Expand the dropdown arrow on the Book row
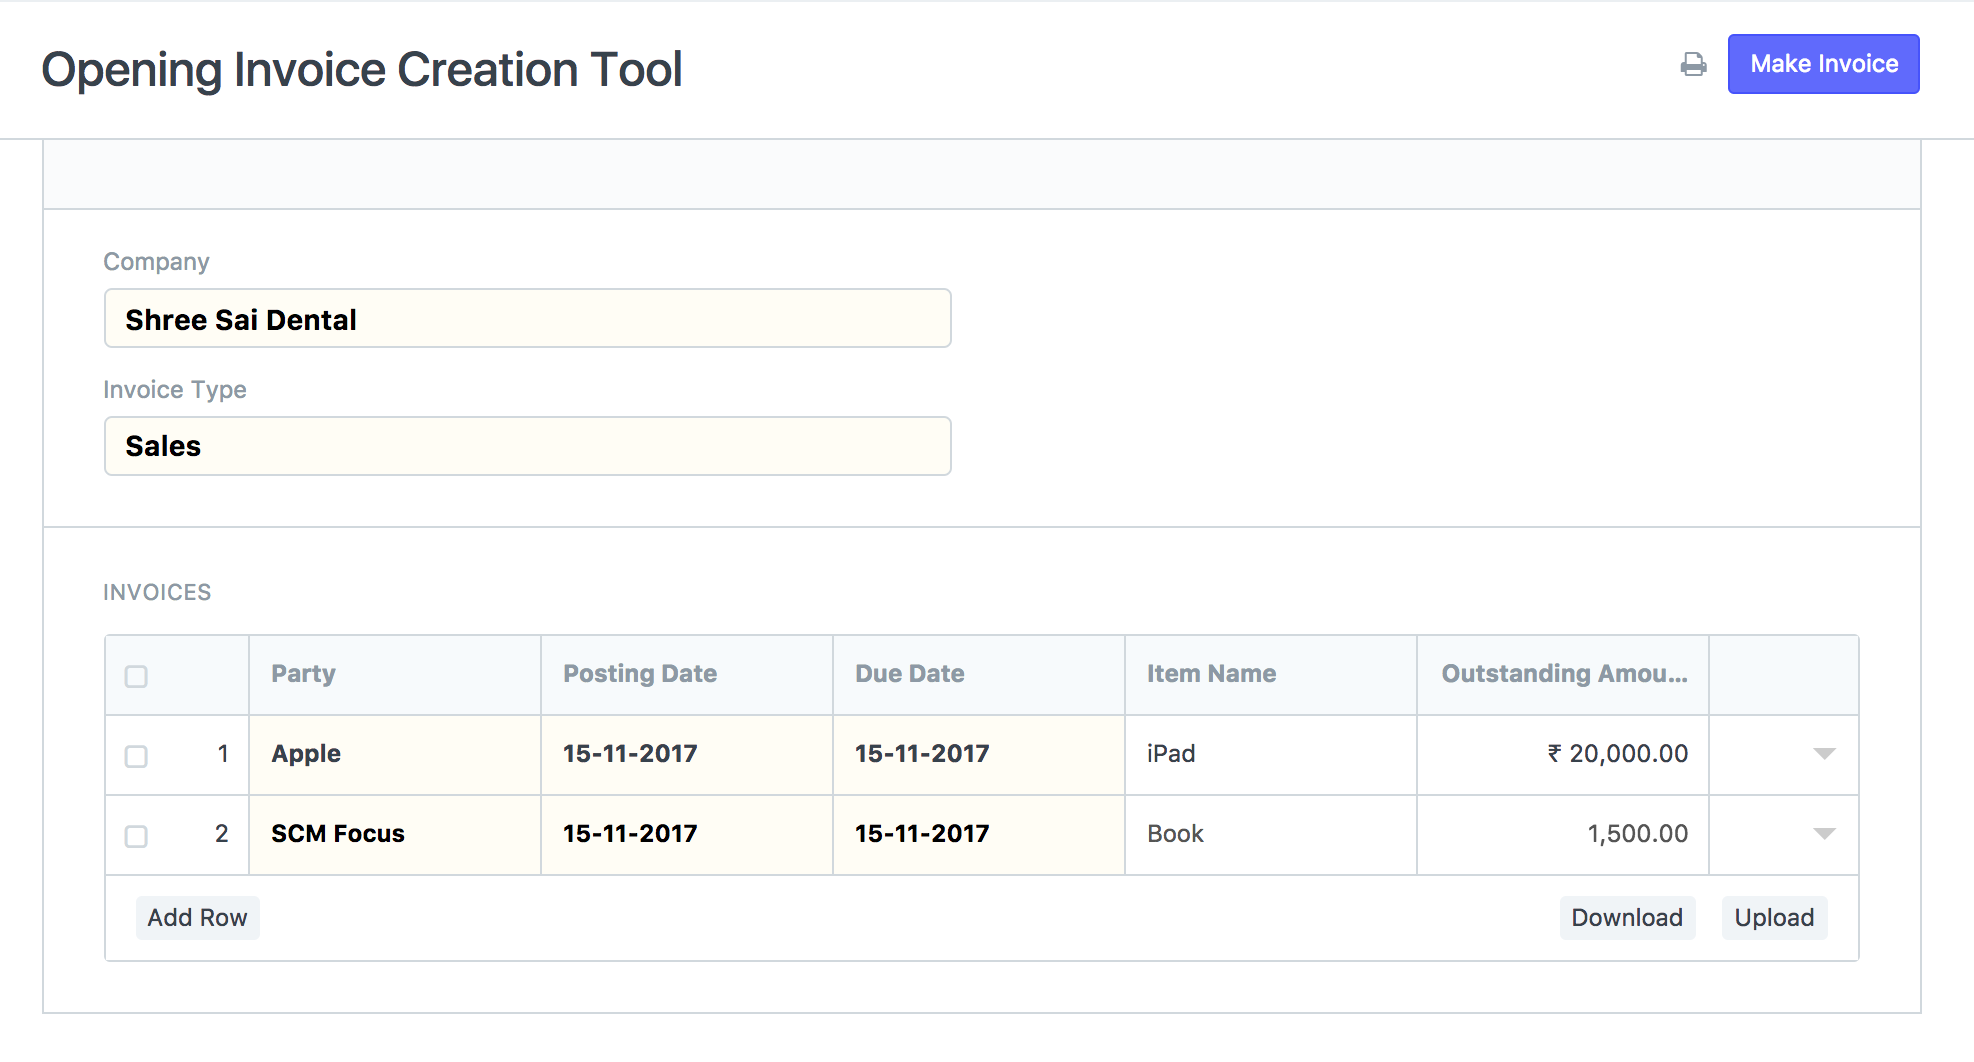This screenshot has width=1974, height=1062. (x=1824, y=834)
